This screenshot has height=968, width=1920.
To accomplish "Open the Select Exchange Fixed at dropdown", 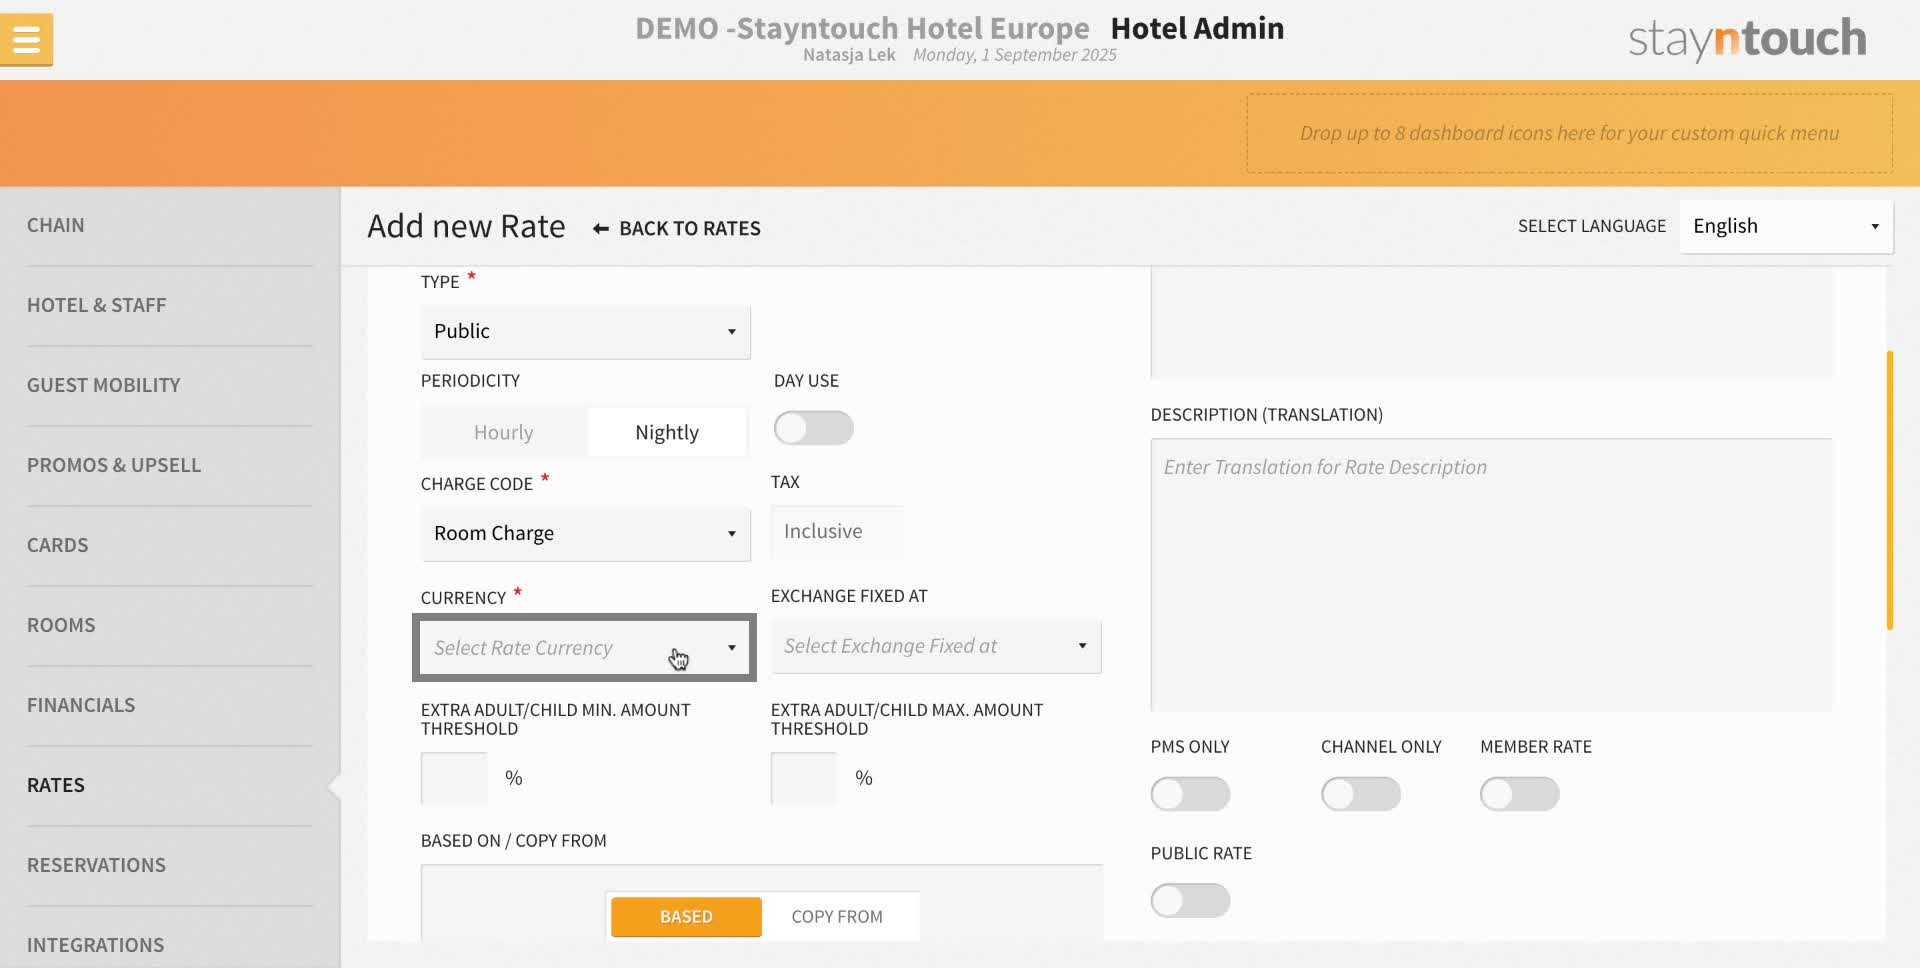I will point(936,646).
